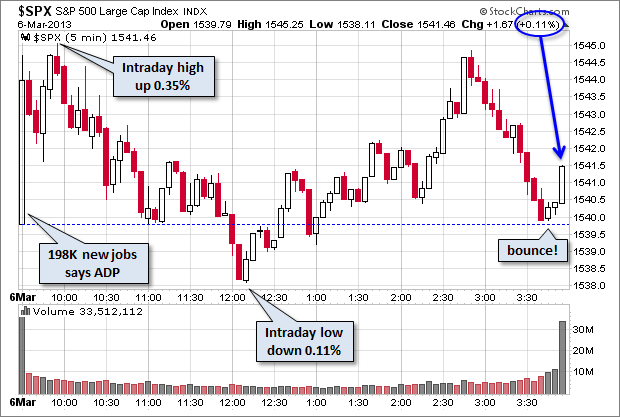Select the 'Intraday low down 0.11%' callout

click(x=310, y=341)
